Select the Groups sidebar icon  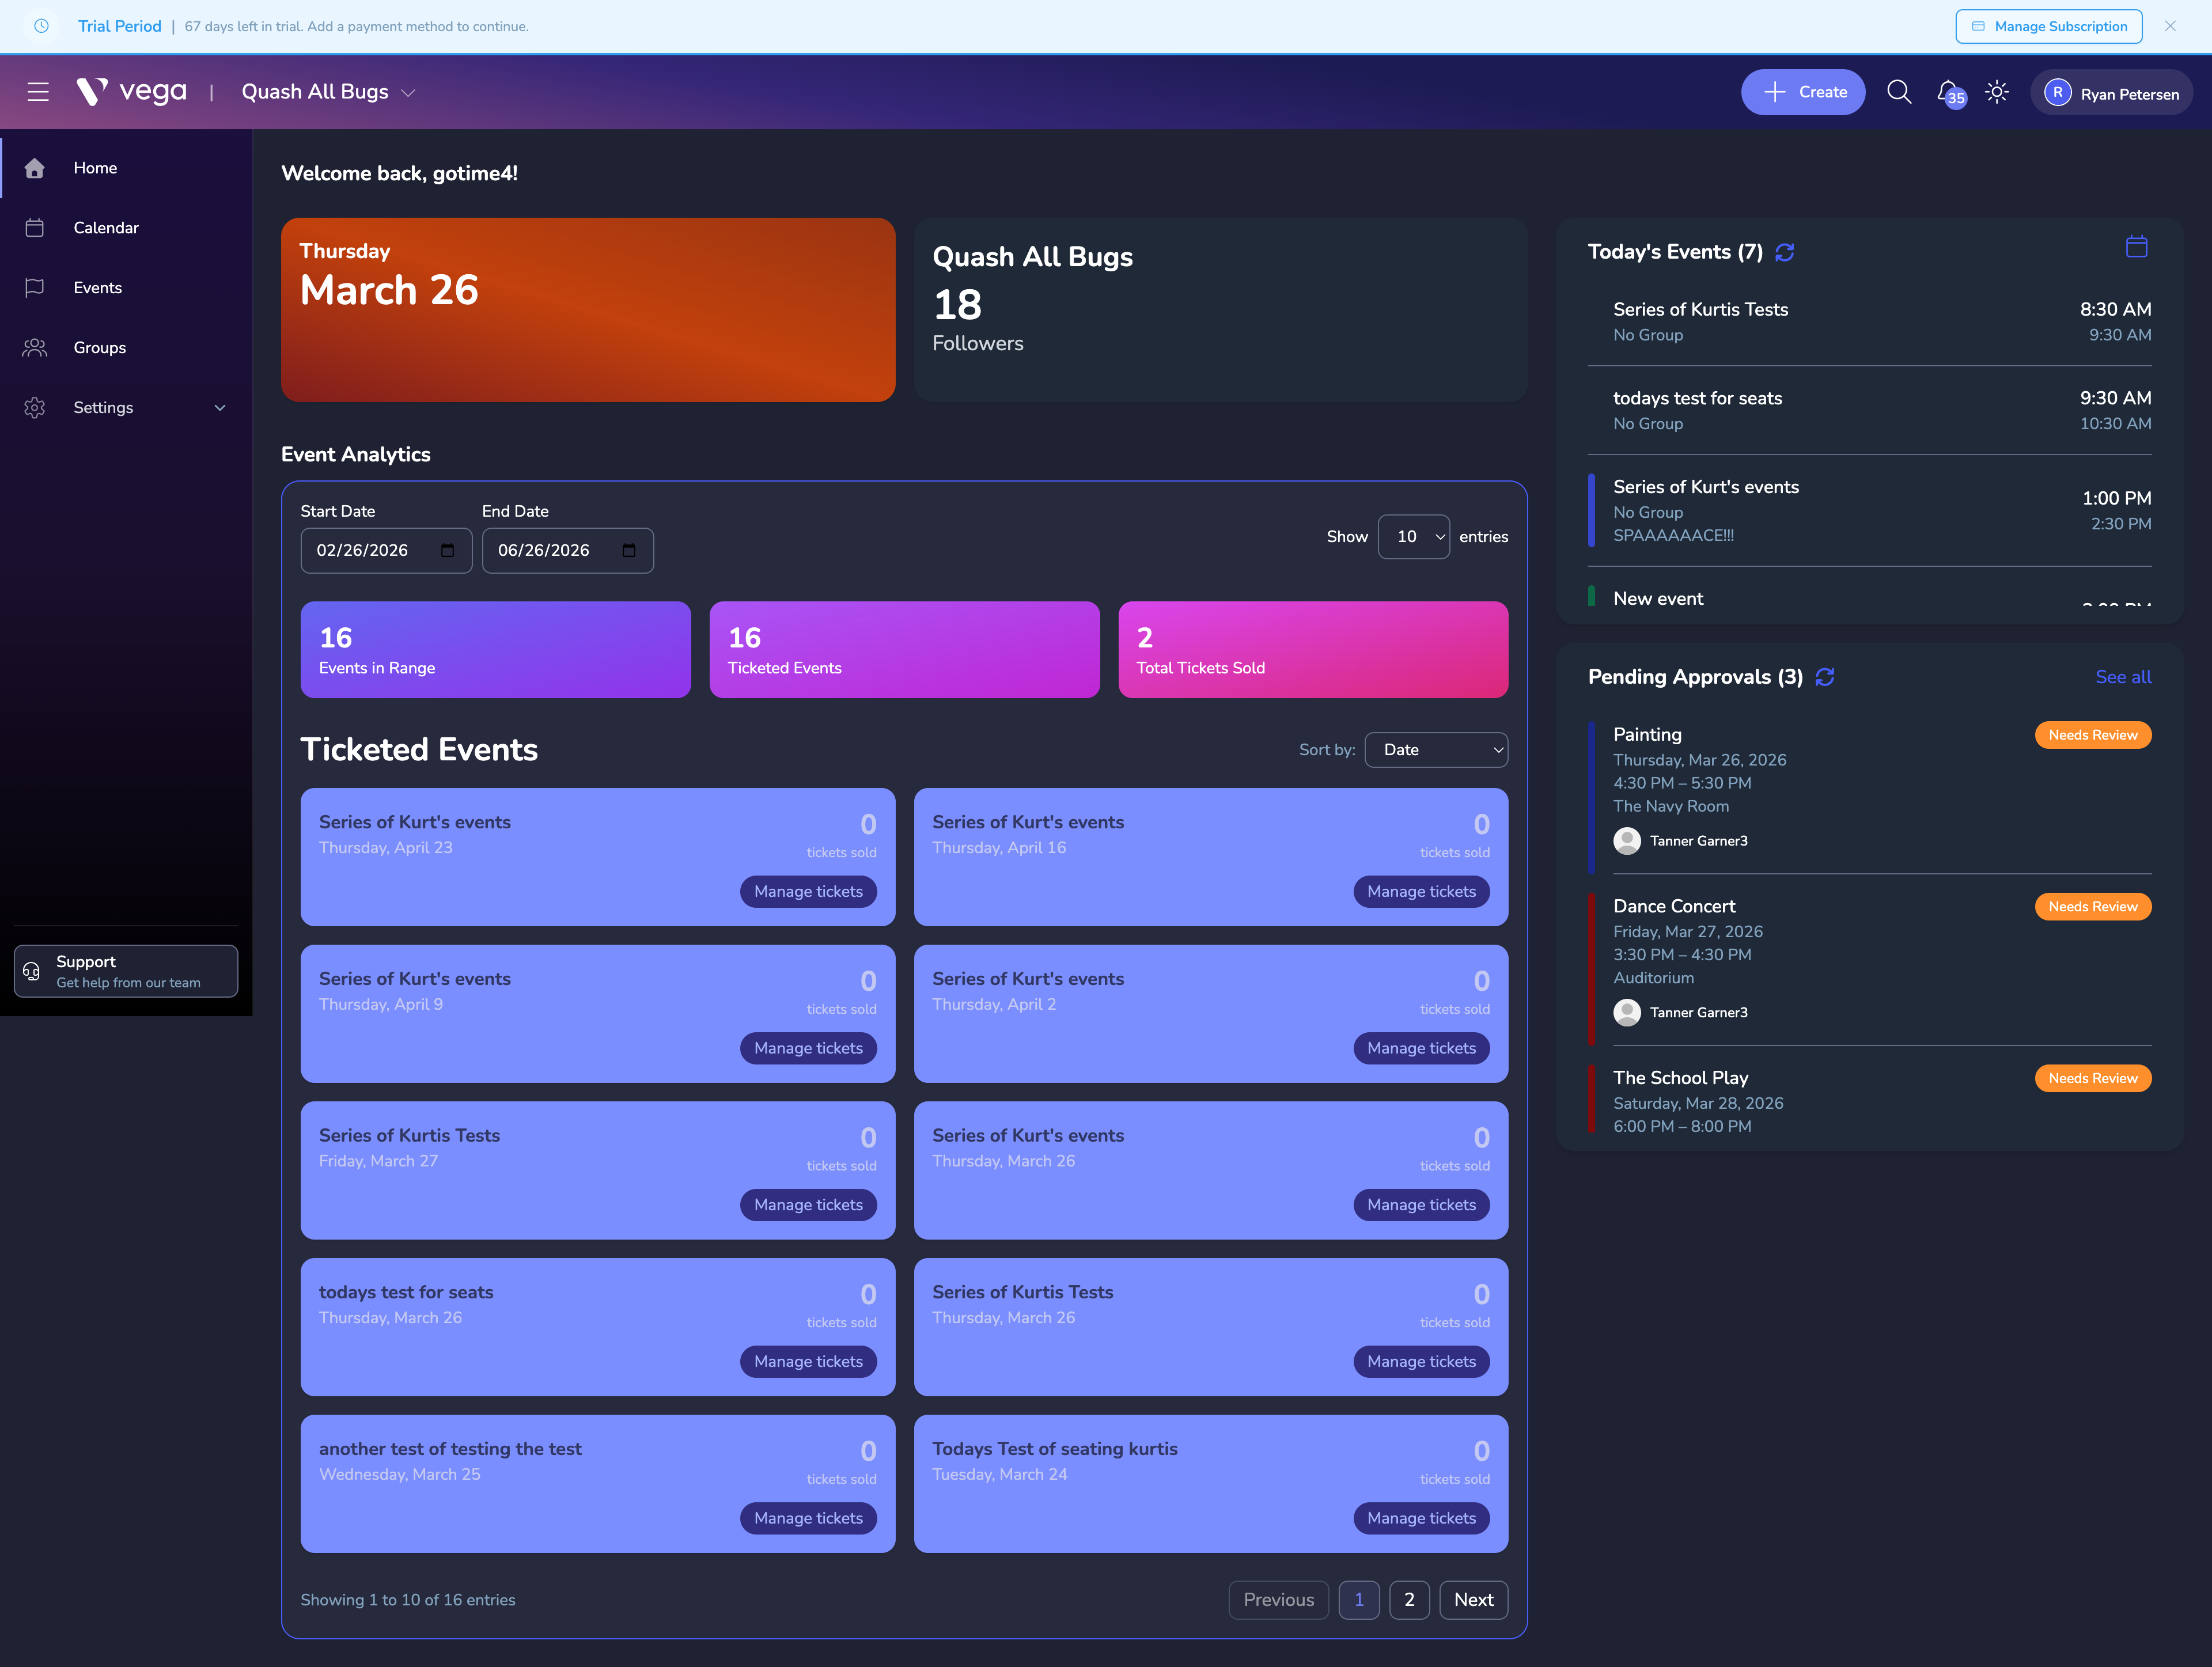pyautogui.click(x=35, y=347)
